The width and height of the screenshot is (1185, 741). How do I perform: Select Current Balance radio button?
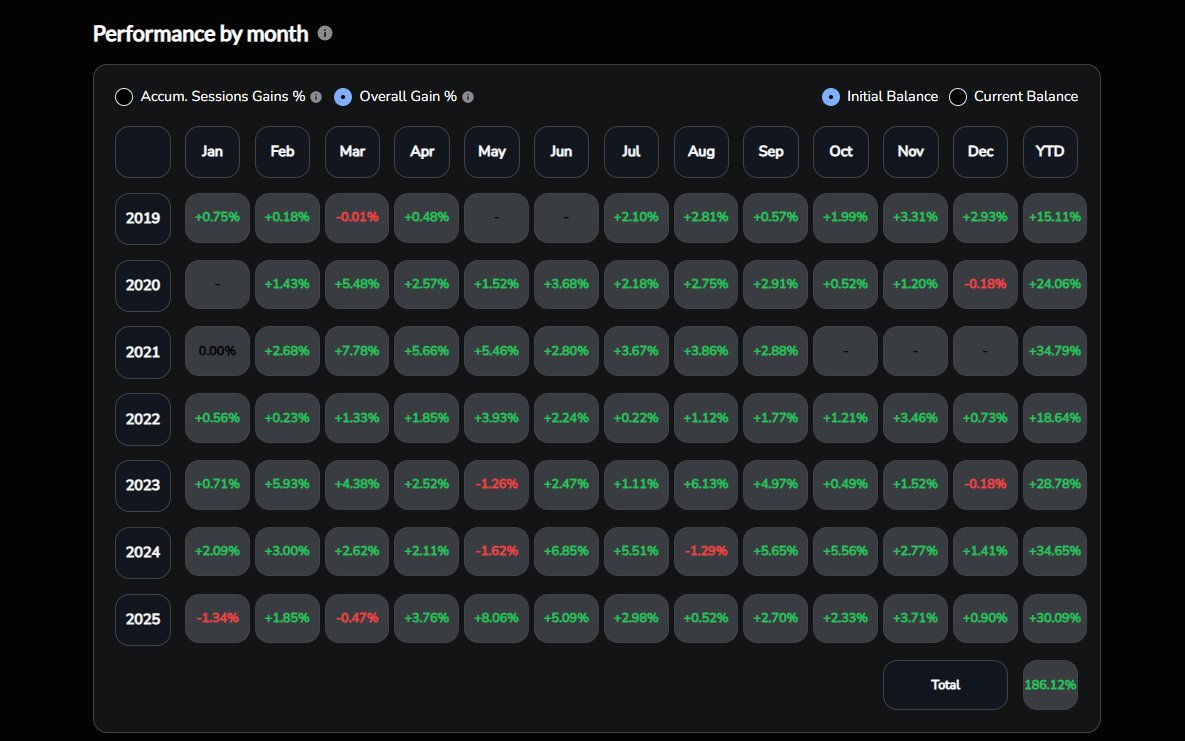(958, 97)
